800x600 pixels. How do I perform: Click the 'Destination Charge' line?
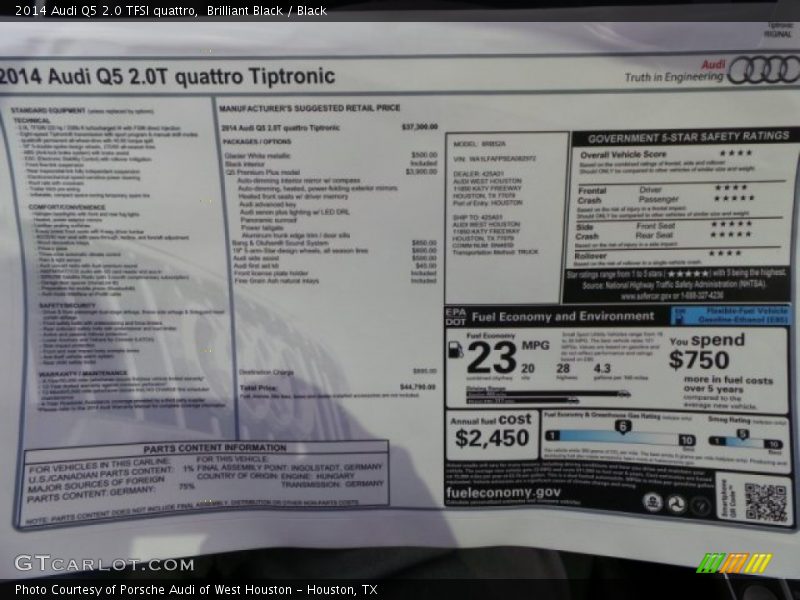(266, 372)
